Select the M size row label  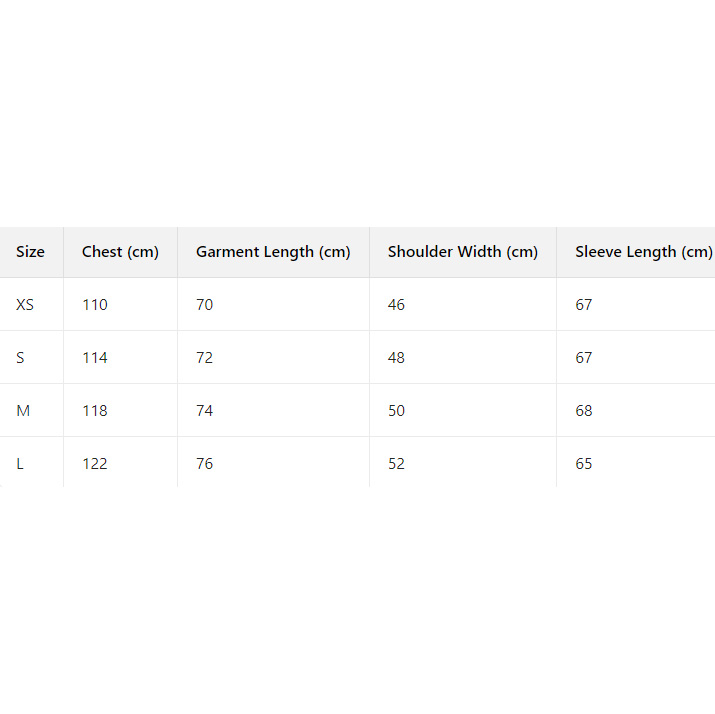(x=23, y=410)
